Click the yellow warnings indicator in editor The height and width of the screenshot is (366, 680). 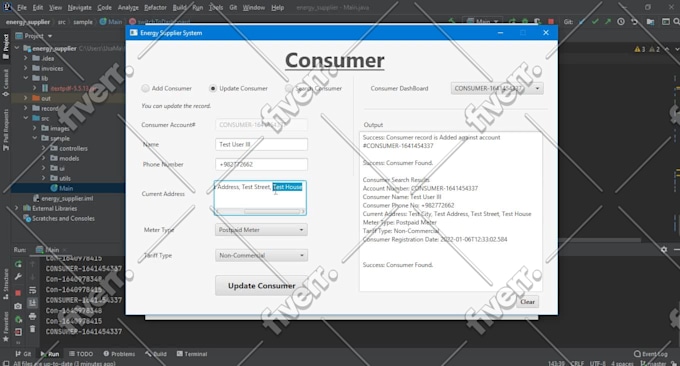pos(640,49)
